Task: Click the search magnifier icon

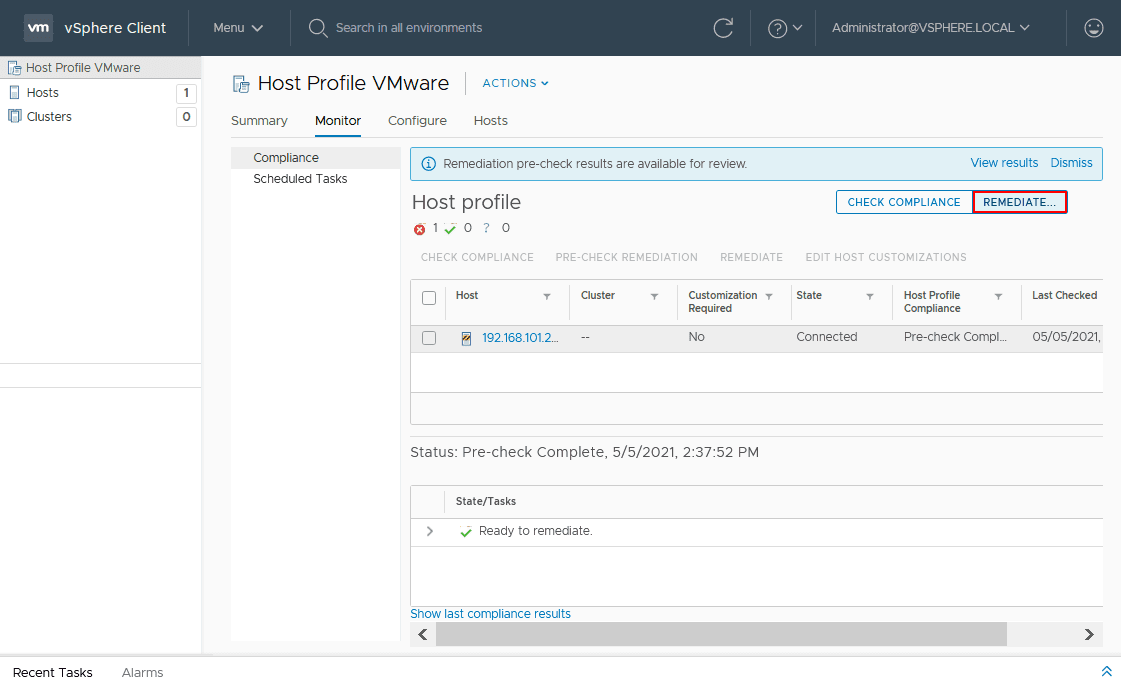Action: [x=318, y=28]
